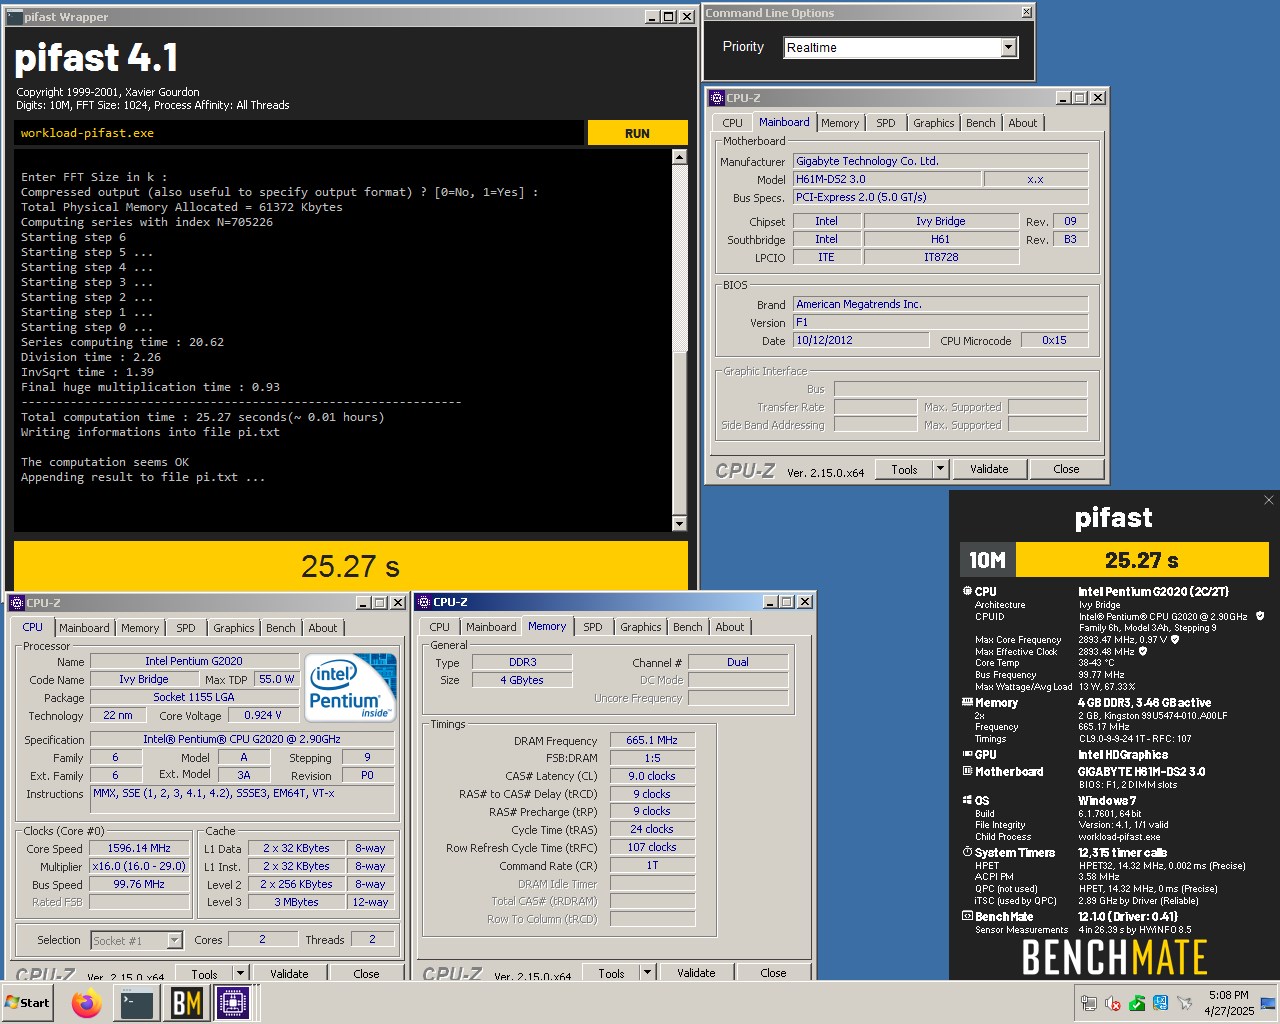Click the CPU Microcode 0x15 field
This screenshot has width=1280, height=1024.
[x=1054, y=340]
